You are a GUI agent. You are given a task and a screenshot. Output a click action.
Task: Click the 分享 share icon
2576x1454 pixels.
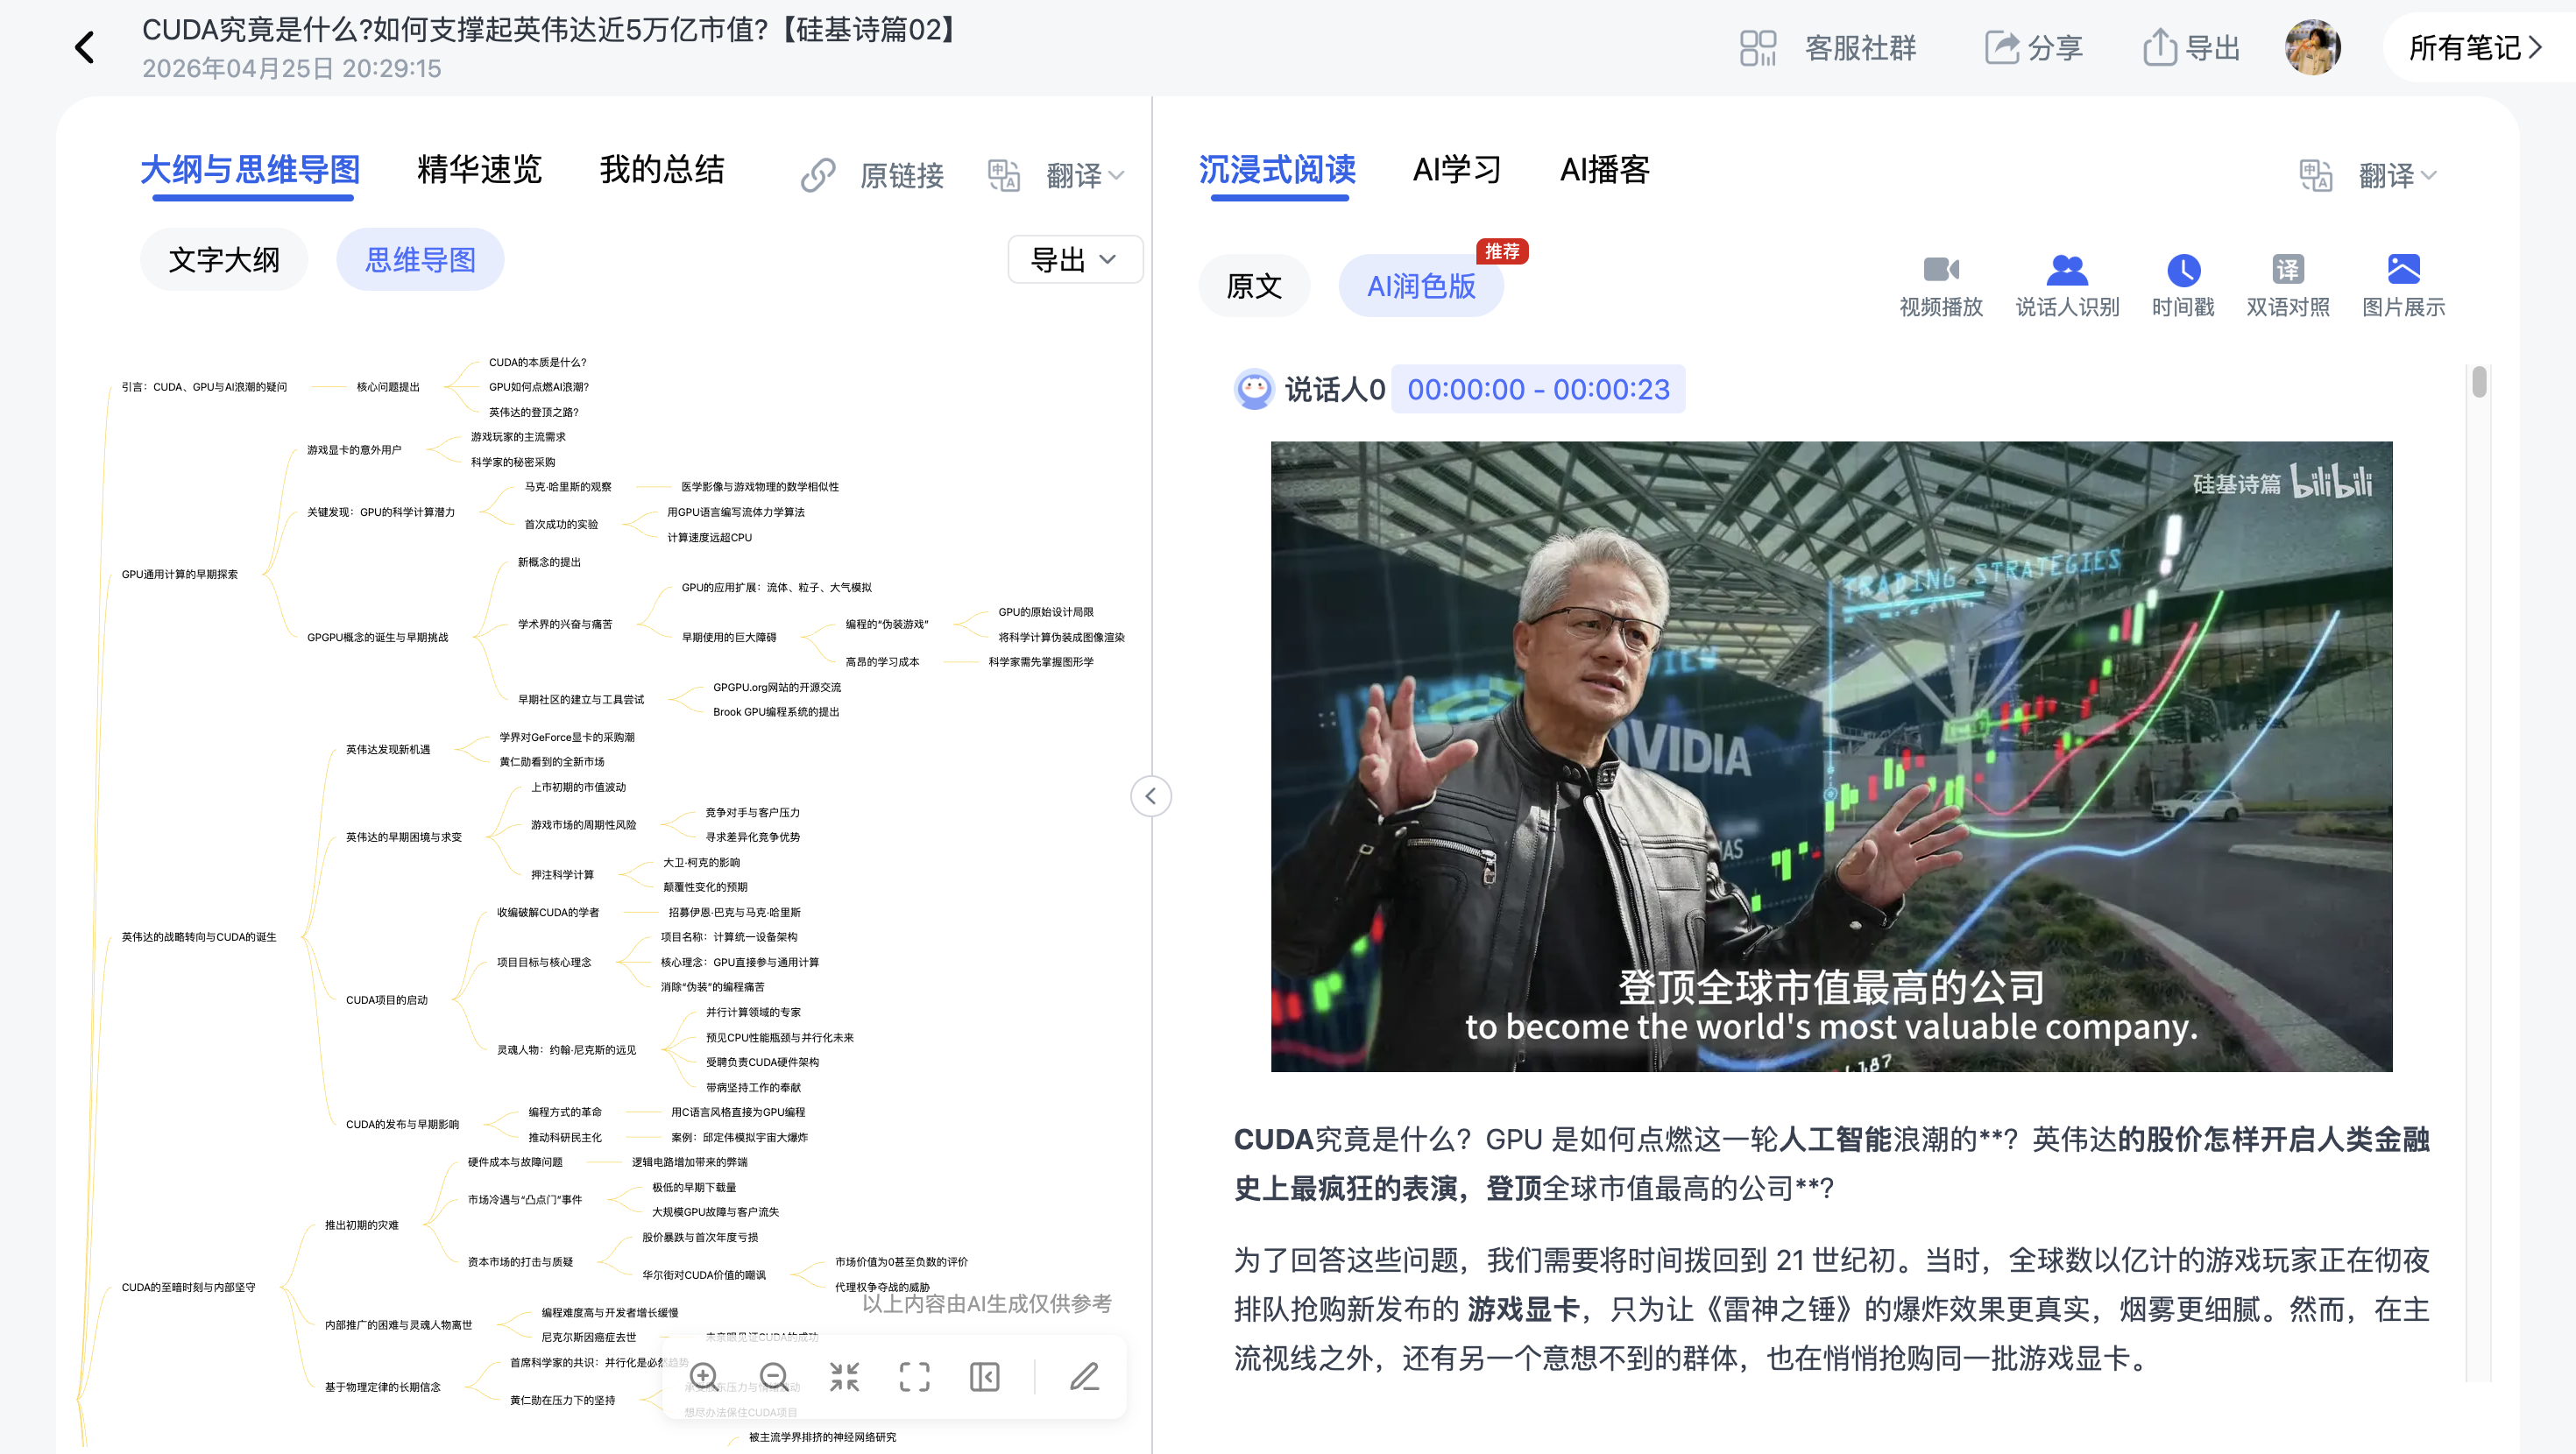coord(2002,47)
